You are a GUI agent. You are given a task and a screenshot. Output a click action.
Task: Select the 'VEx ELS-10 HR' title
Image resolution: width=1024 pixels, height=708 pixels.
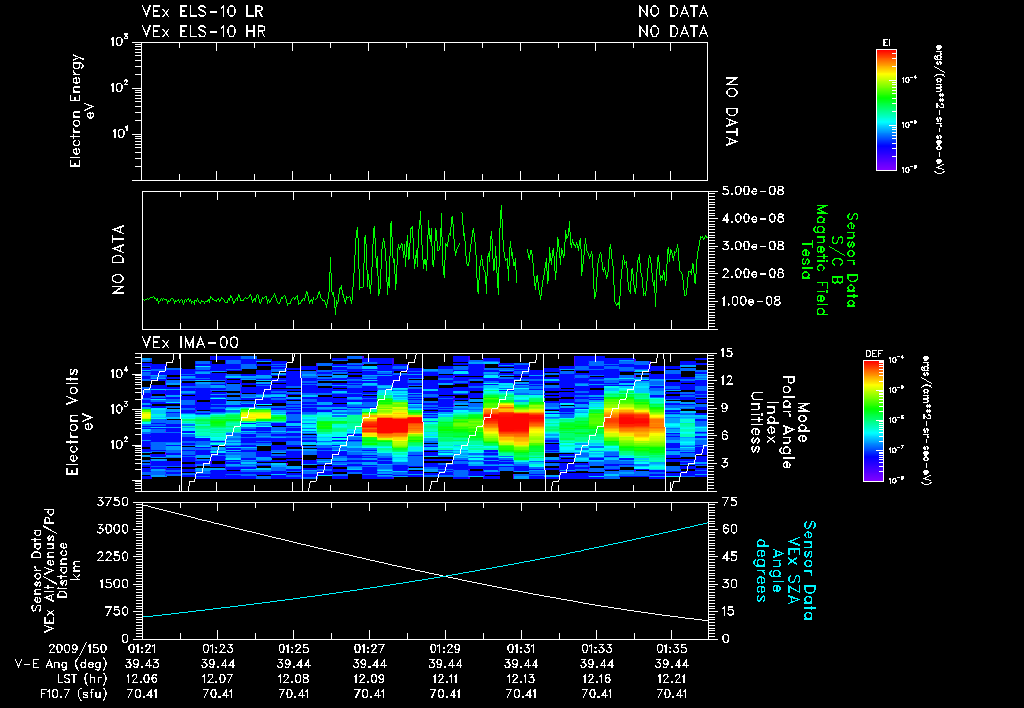204,31
